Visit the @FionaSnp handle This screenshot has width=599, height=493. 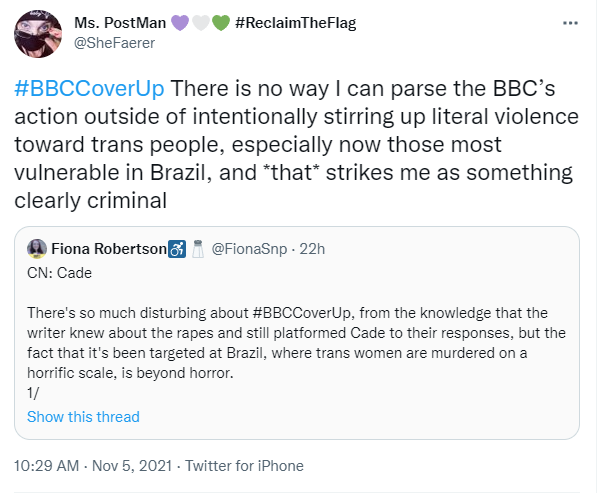tap(249, 249)
